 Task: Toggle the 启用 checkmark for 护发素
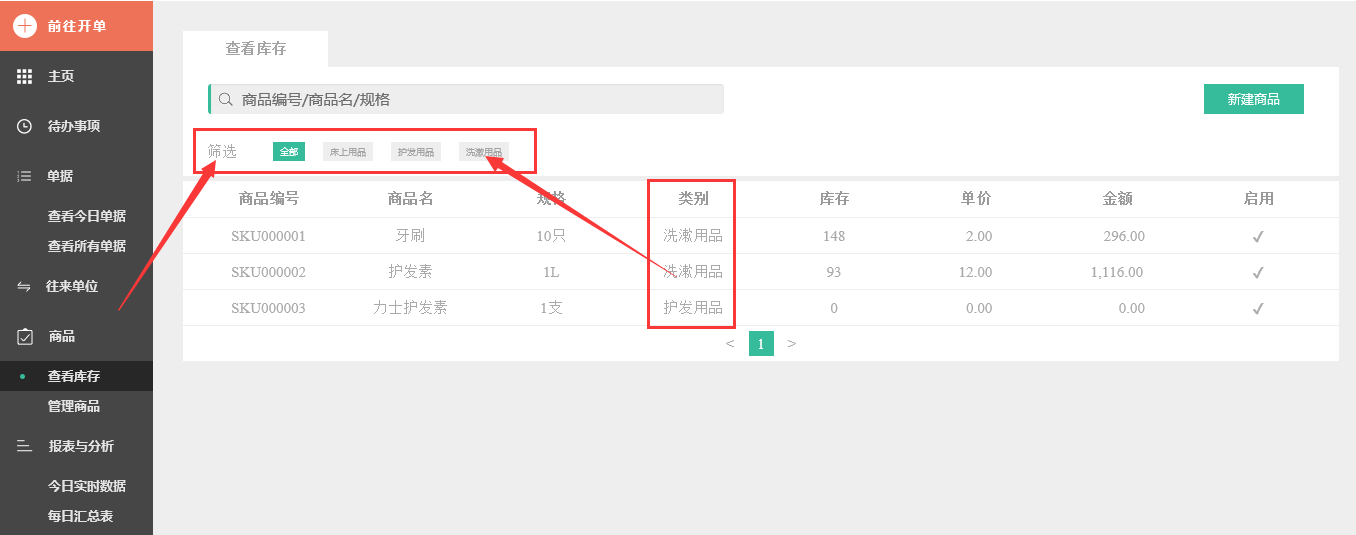[x=1258, y=272]
